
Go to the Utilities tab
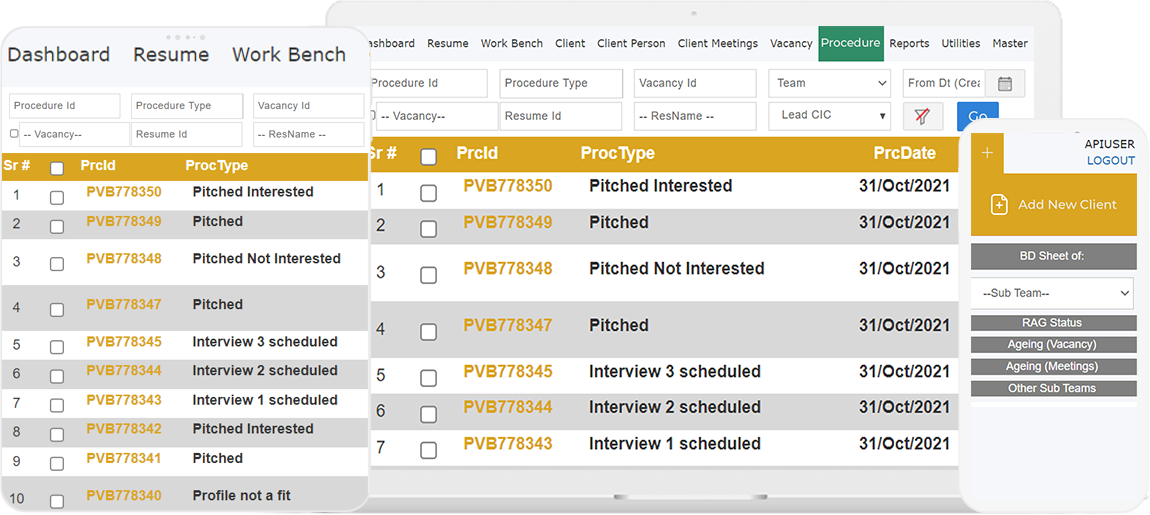click(x=960, y=44)
